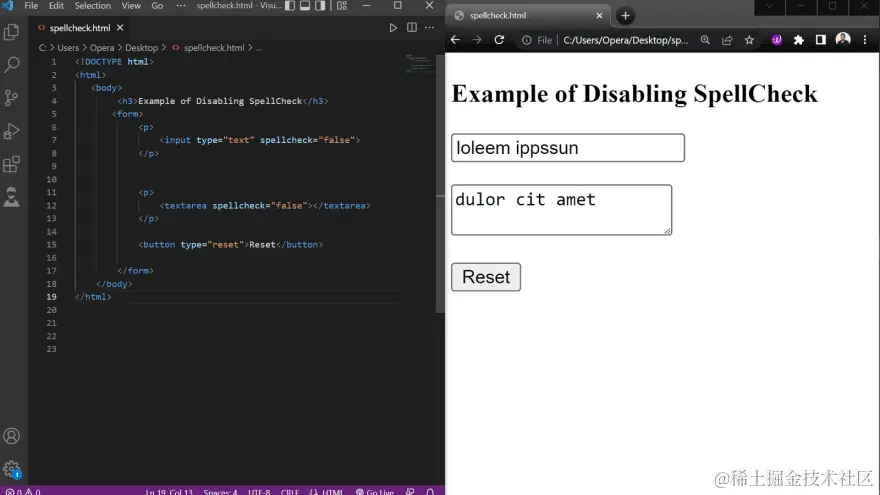Viewport: 880px width, 495px height.
Task: Open notifications bell in status bar
Action: 430,491
